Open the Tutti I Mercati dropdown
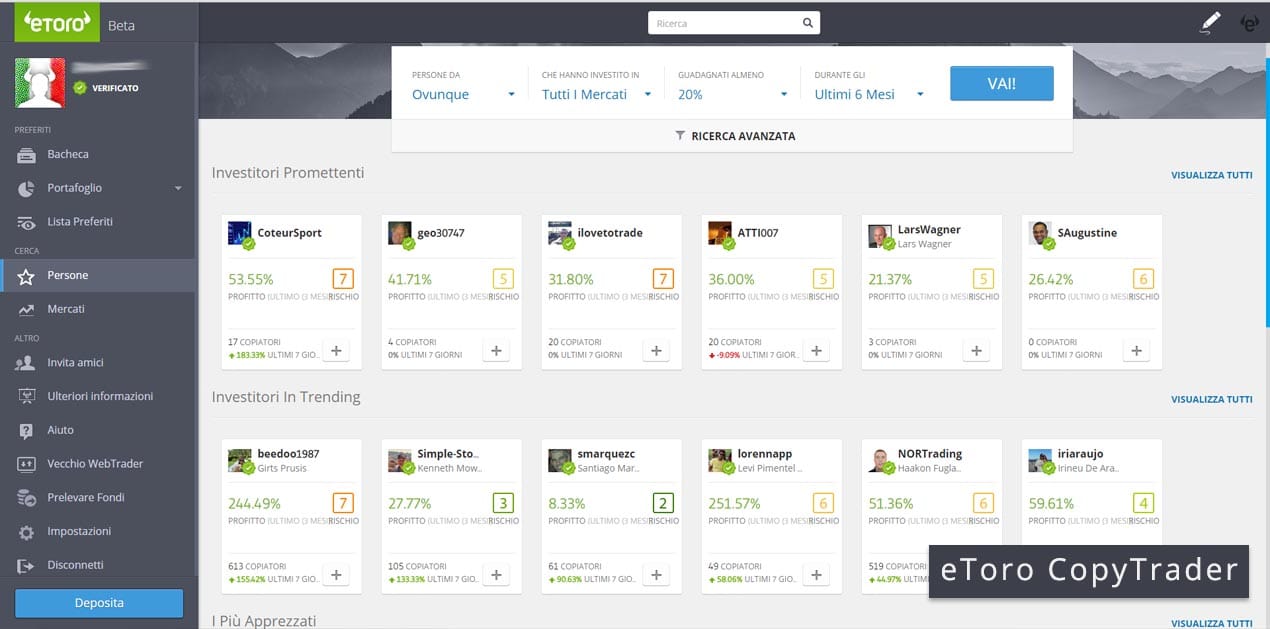The height and width of the screenshot is (629, 1270). [596, 94]
